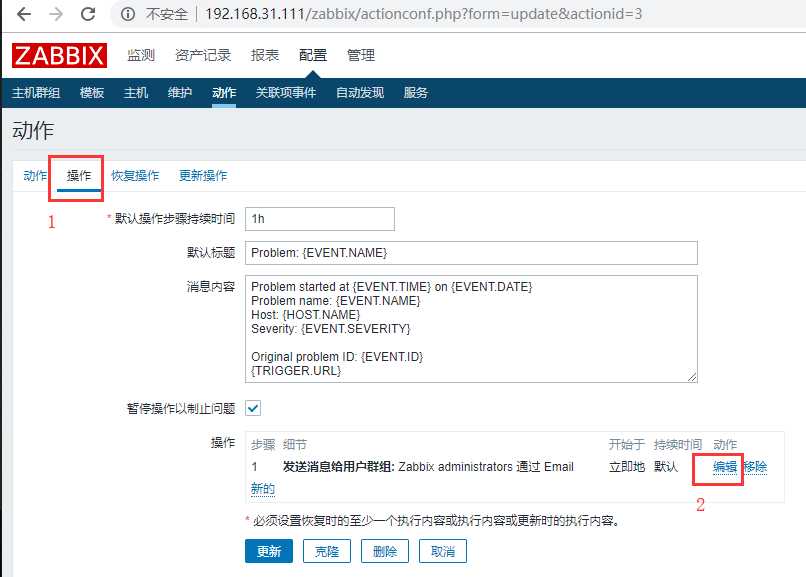The width and height of the screenshot is (806, 577).
Task: Click the 新的 link to add operation
Action: tap(263, 488)
